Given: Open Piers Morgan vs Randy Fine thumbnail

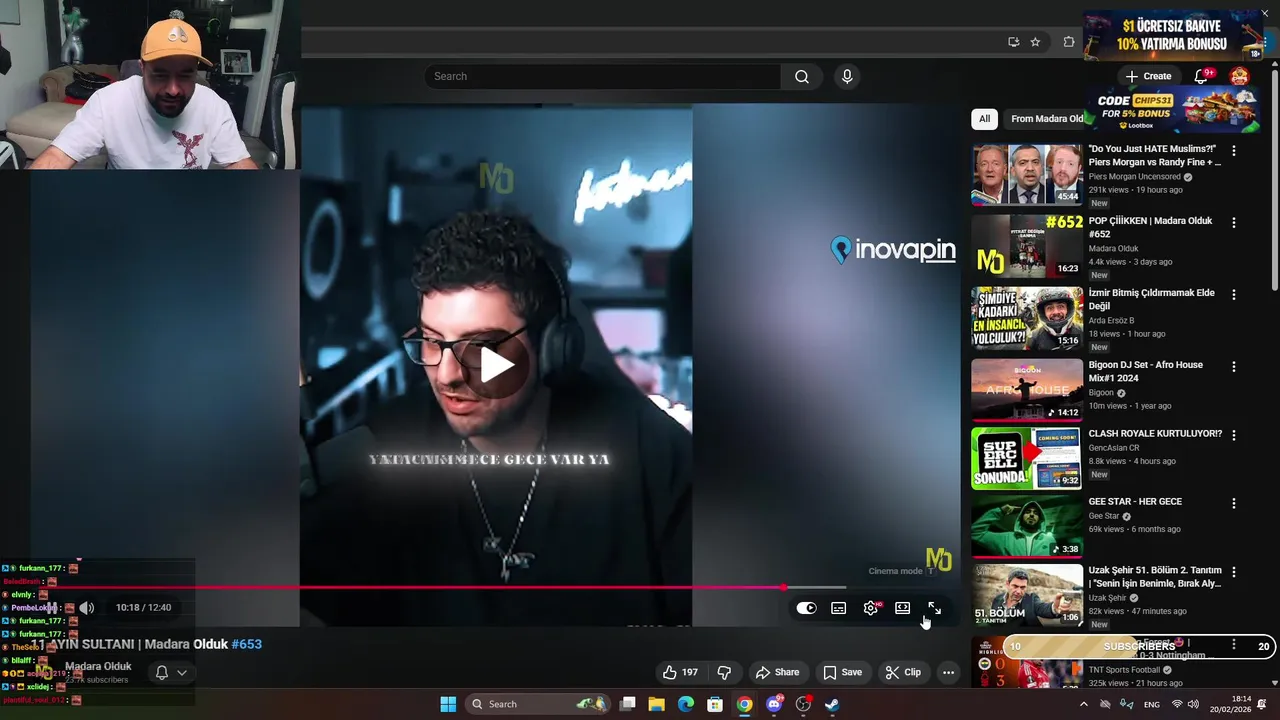Looking at the screenshot, I should tap(1027, 174).
